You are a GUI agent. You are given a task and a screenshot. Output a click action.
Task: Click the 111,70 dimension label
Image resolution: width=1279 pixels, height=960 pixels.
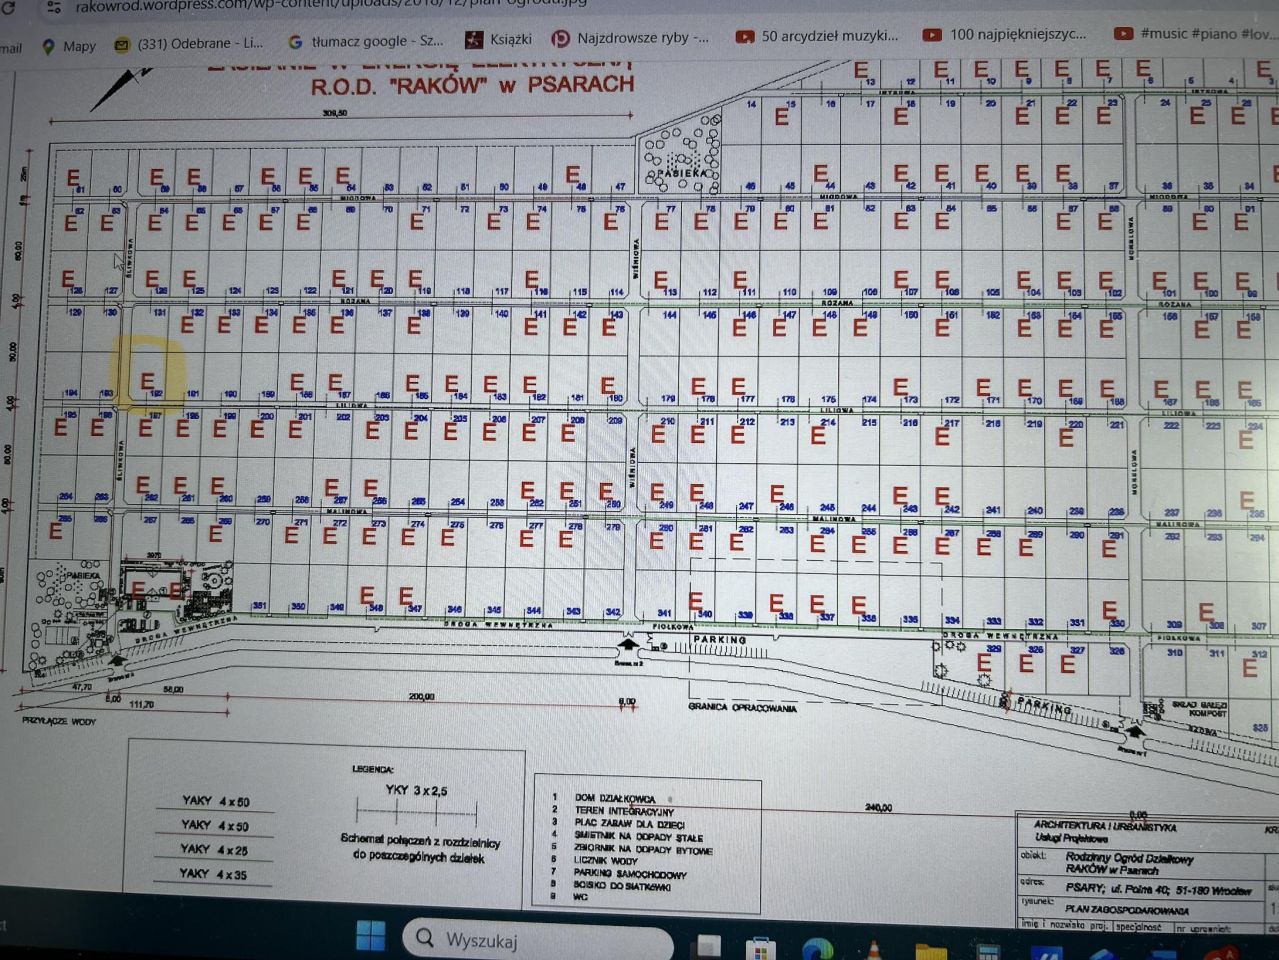(x=141, y=705)
